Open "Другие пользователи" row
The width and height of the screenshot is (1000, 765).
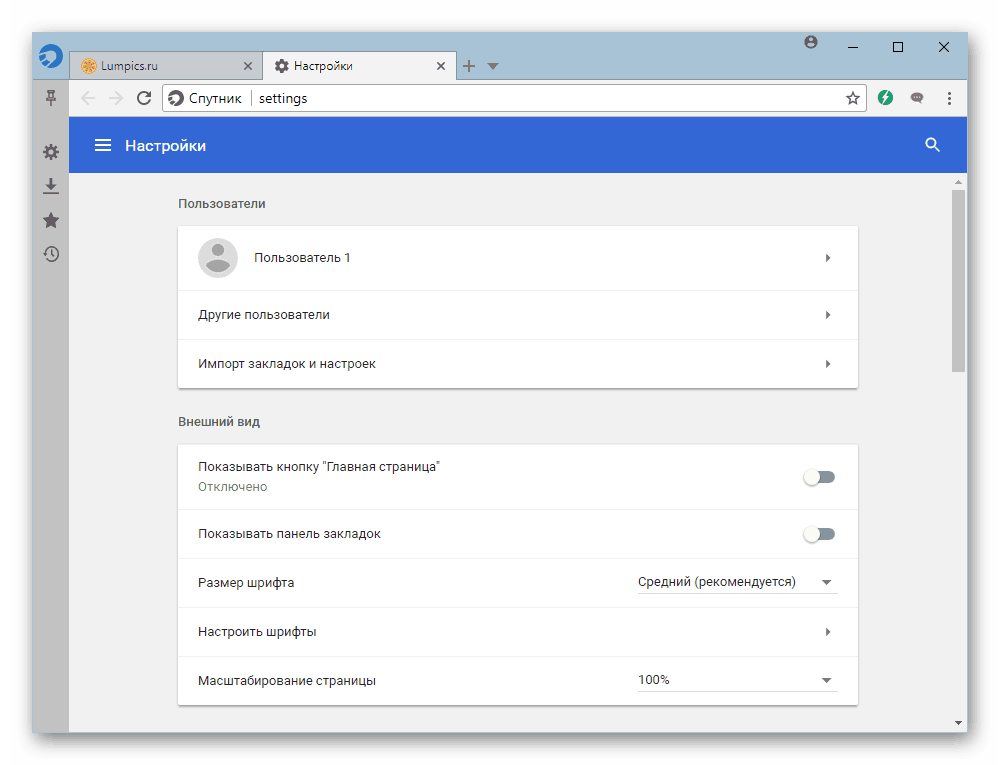[x=517, y=315]
